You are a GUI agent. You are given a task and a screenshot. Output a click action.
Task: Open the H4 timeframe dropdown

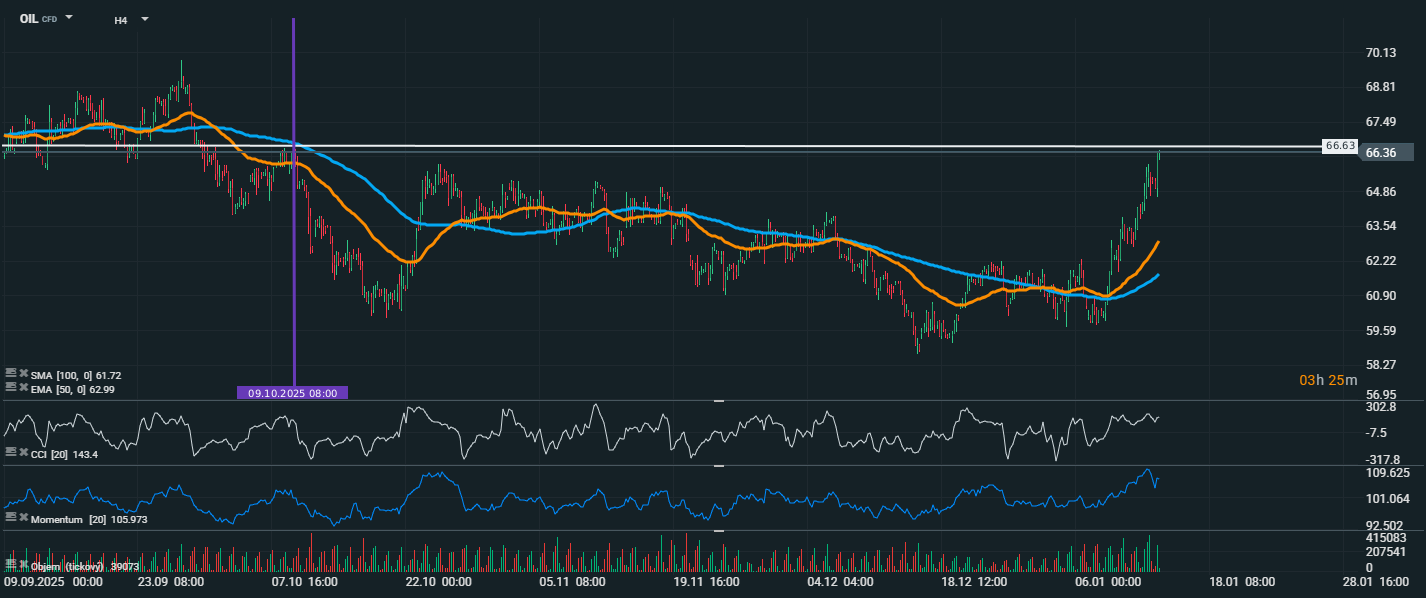click(x=145, y=19)
